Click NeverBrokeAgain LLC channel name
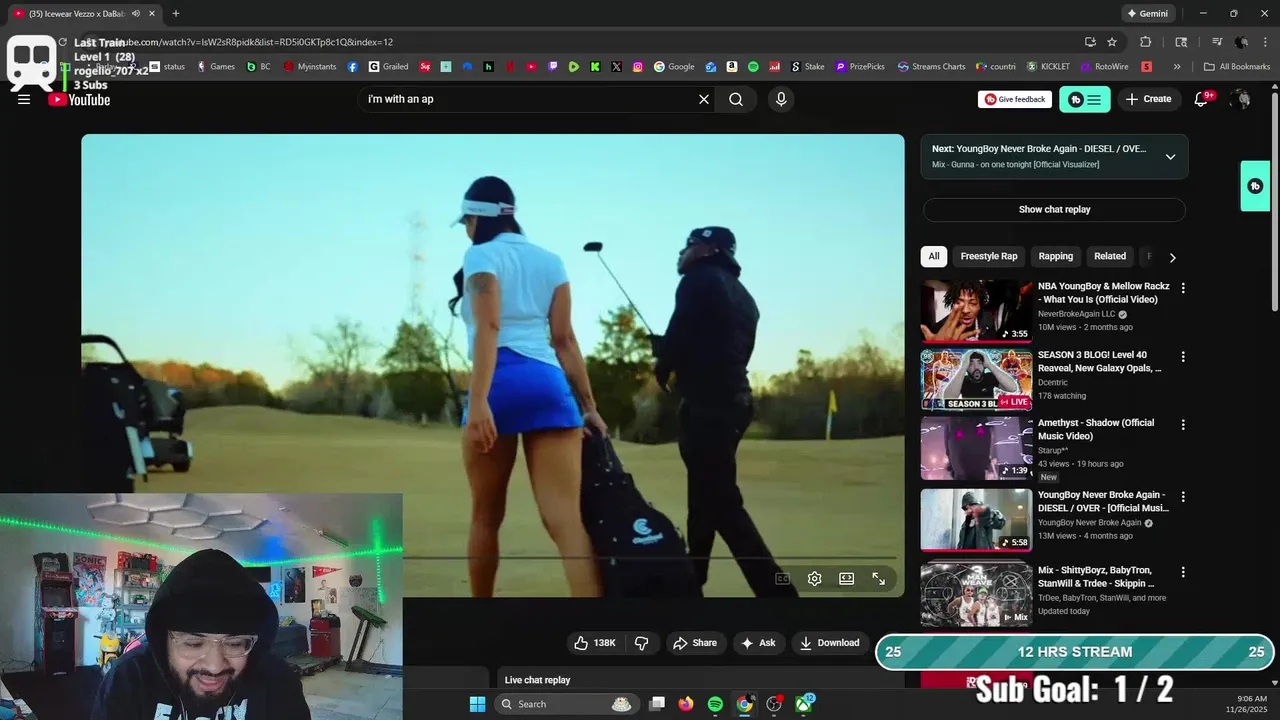1280x720 pixels. [x=1076, y=314]
